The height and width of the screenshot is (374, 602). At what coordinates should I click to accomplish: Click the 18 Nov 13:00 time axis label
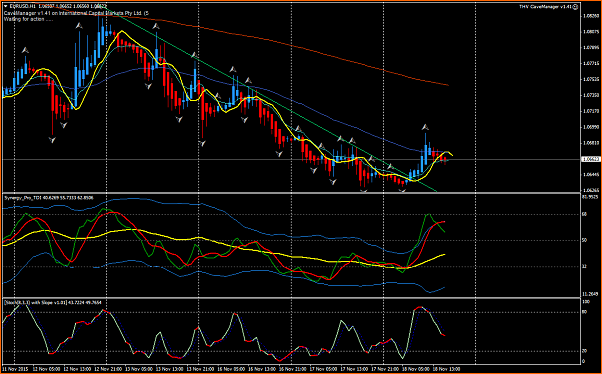(x=447, y=369)
